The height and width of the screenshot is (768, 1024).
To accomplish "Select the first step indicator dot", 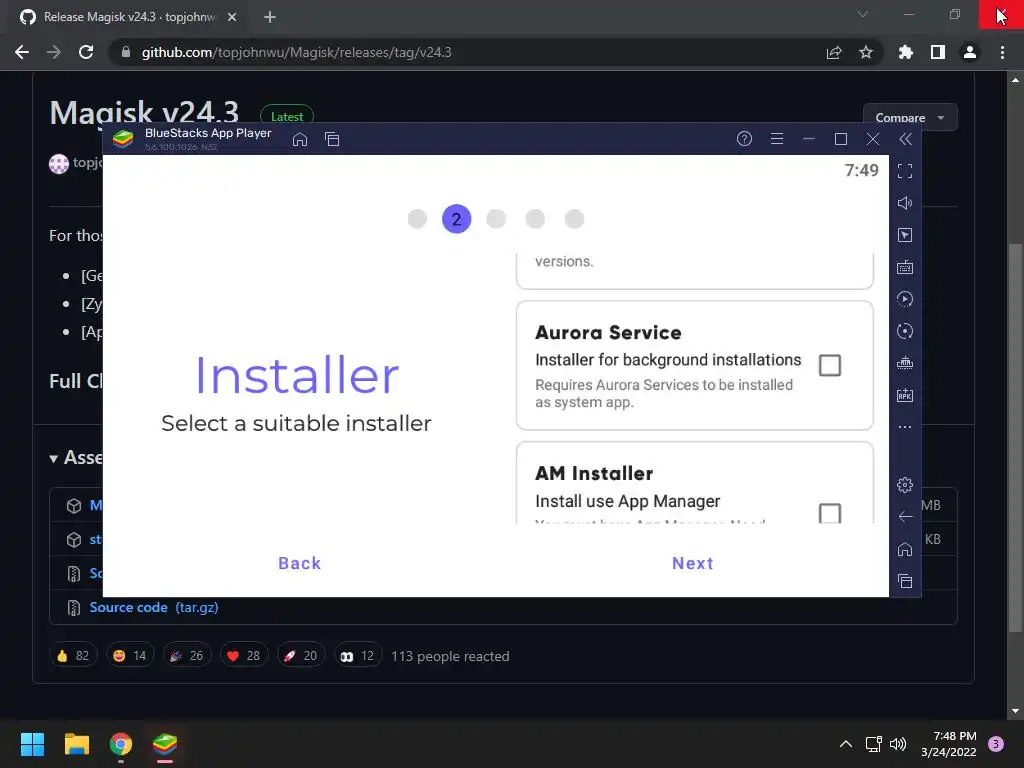I will click(x=417, y=219).
